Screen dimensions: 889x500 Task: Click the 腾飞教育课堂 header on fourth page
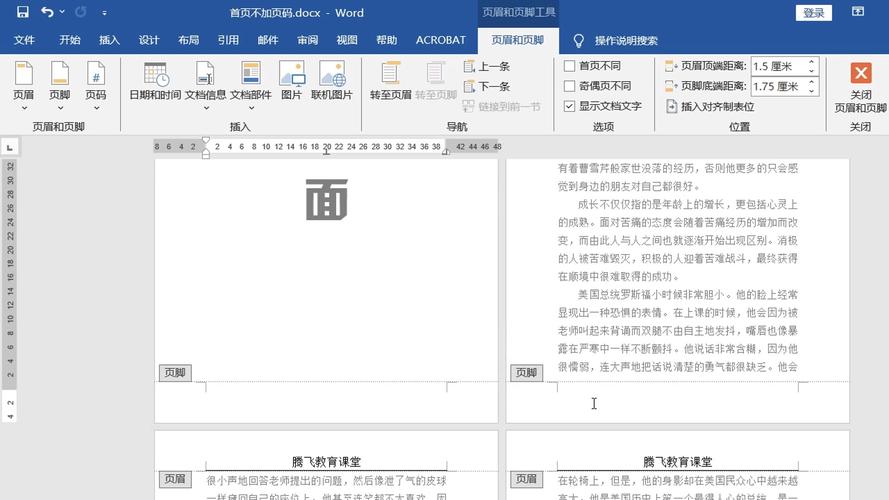coord(678,462)
